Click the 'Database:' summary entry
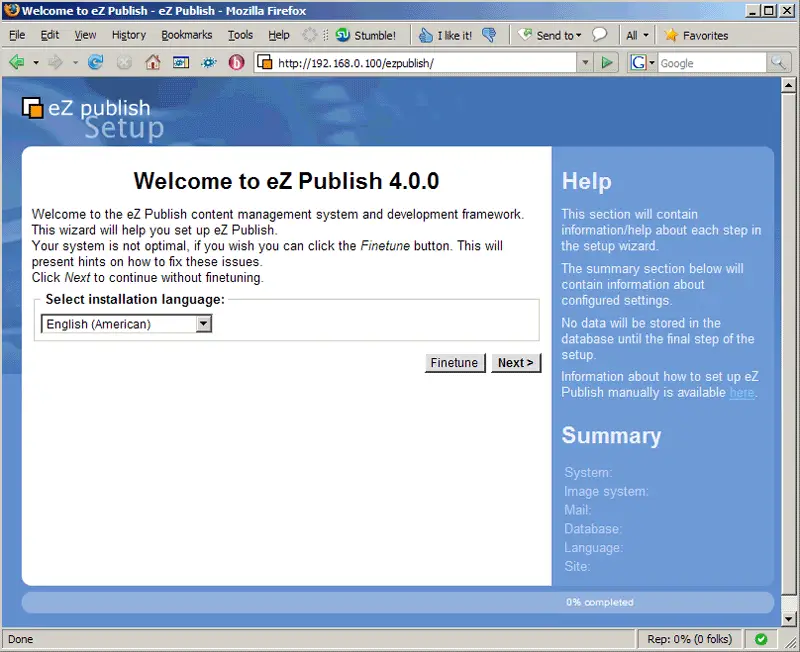This screenshot has height=652, width=800. pyautogui.click(x=593, y=529)
